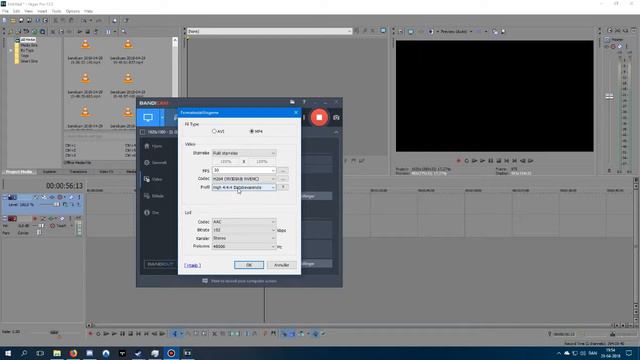Open the Insert menu in Vegas
Viewport: 640px width, 360px height.
point(42,11)
